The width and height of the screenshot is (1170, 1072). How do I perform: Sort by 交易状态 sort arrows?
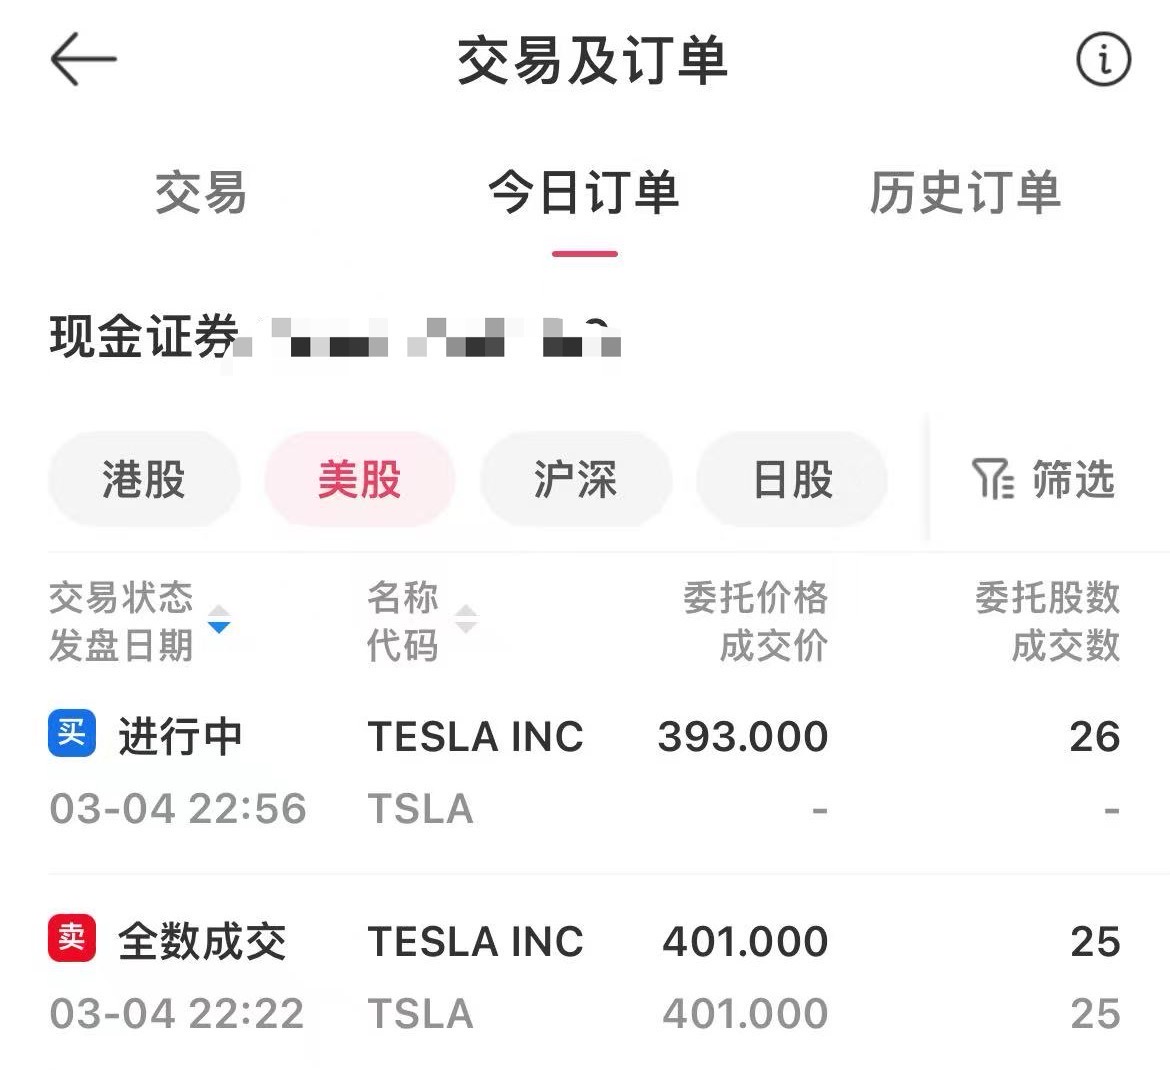coord(218,620)
